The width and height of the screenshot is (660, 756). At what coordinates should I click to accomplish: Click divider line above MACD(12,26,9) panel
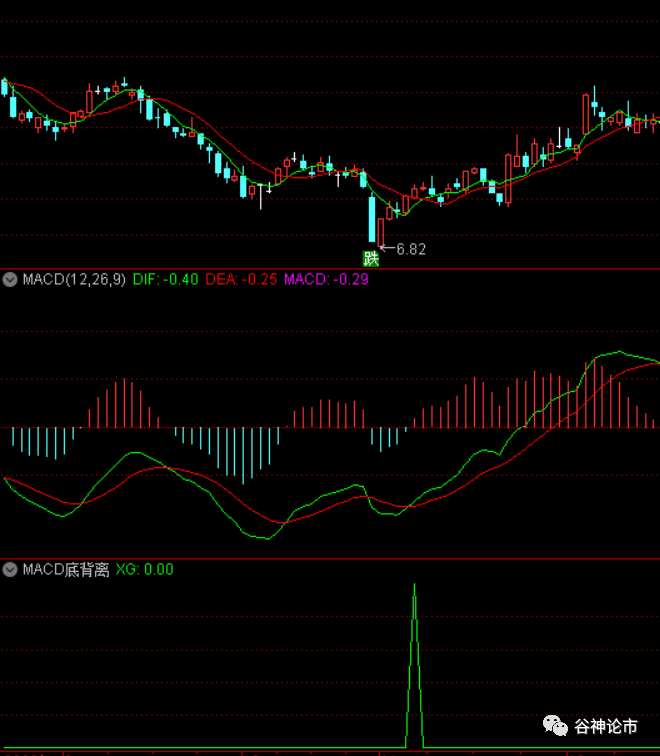pyautogui.click(x=330, y=268)
